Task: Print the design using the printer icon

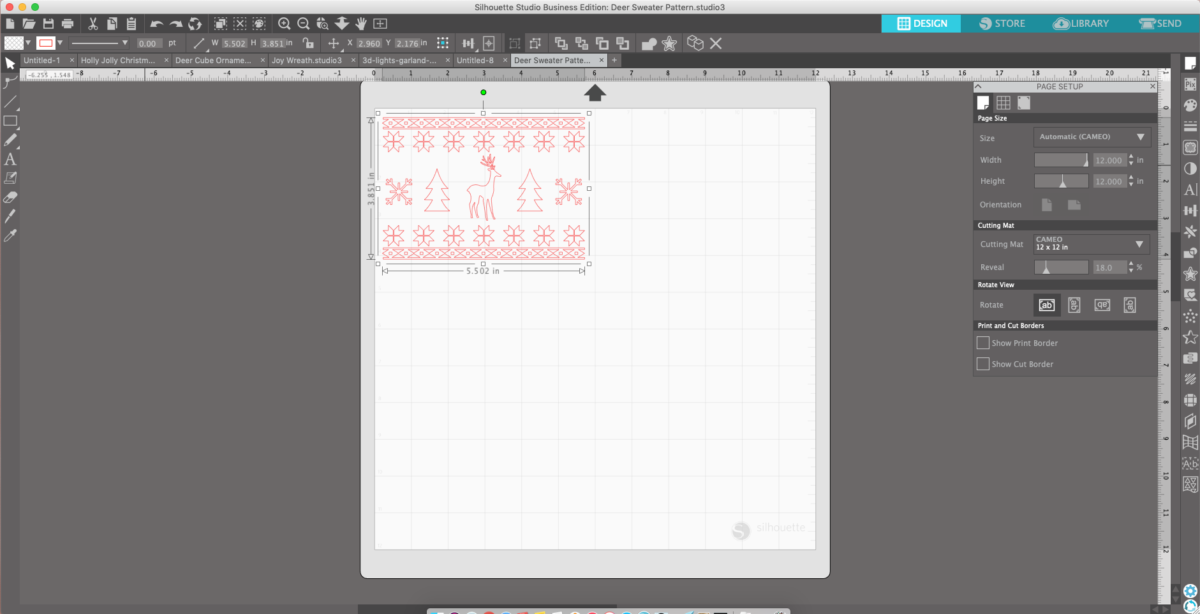Action: click(x=67, y=23)
